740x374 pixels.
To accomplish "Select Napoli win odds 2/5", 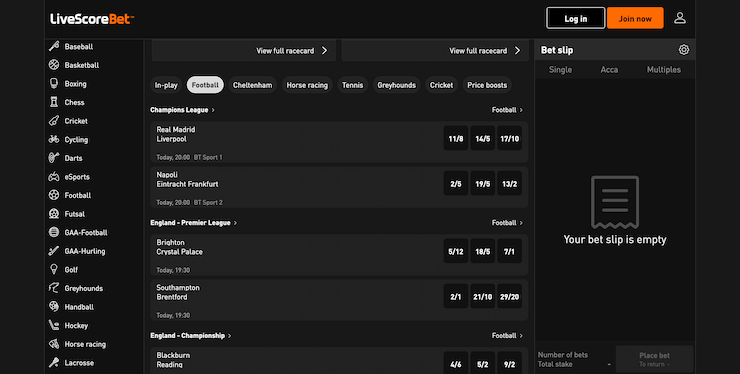I will click(456, 184).
